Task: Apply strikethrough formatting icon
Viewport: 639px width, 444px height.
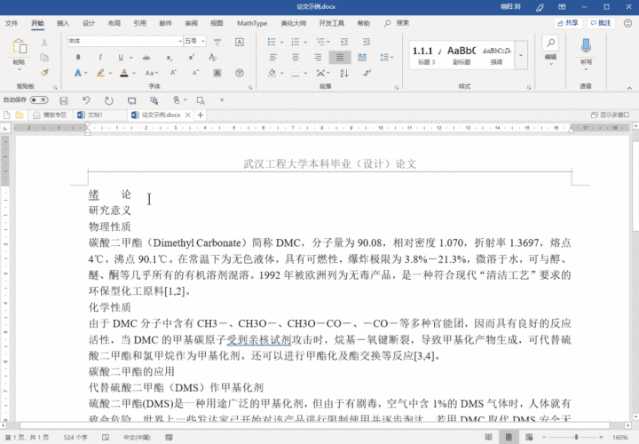Action: pyautogui.click(x=146, y=58)
